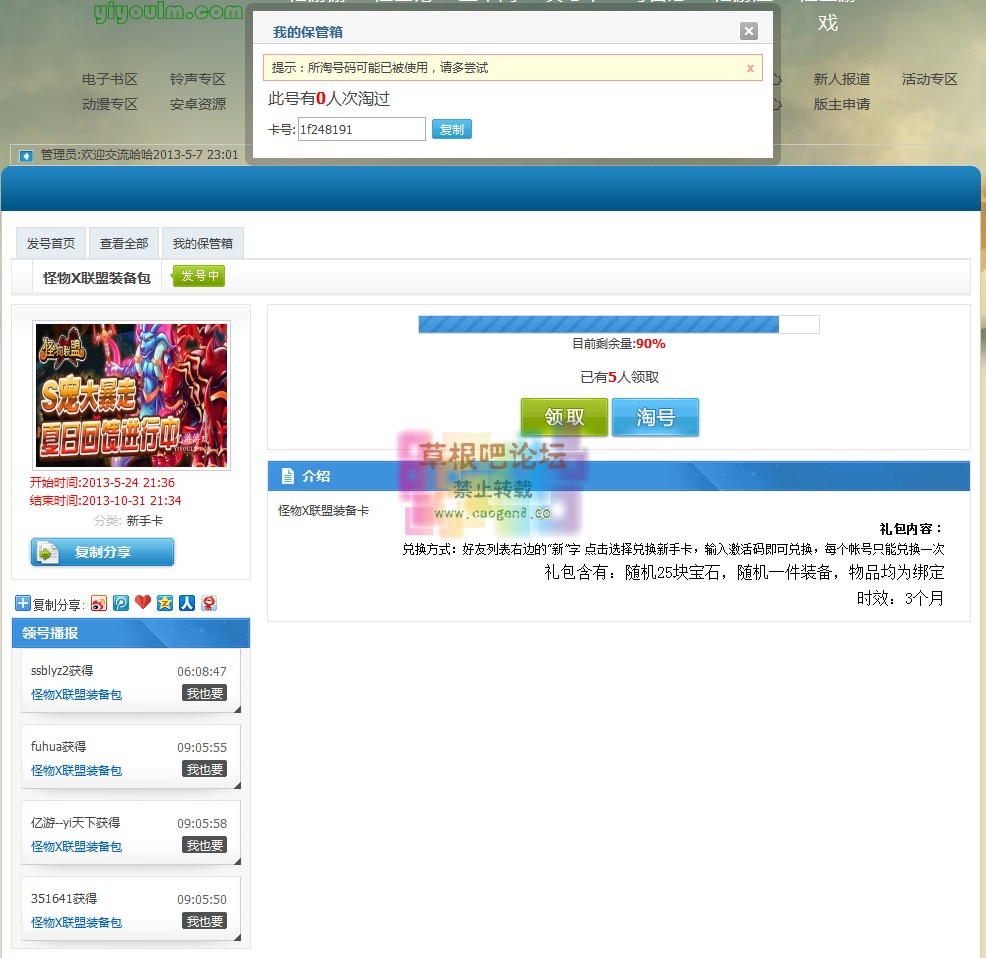
Task: Open the 我的保管箱 tab
Action: tap(203, 242)
